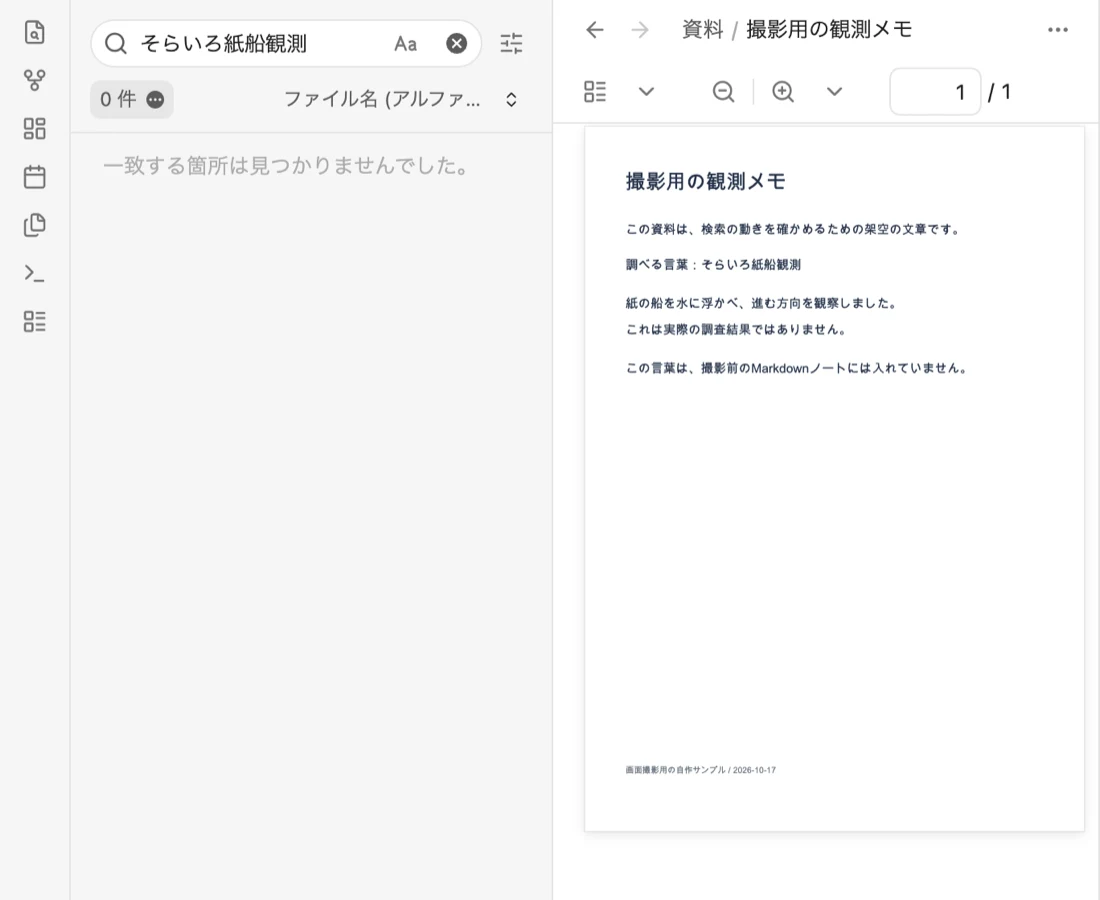Navigate back with the left arrow
The image size is (1100, 900).
(595, 29)
